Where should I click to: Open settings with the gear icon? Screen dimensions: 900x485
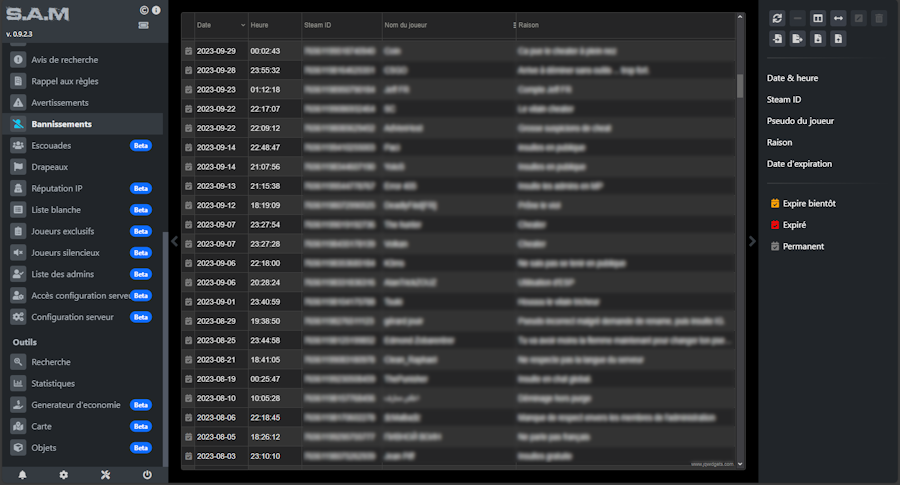[64, 475]
